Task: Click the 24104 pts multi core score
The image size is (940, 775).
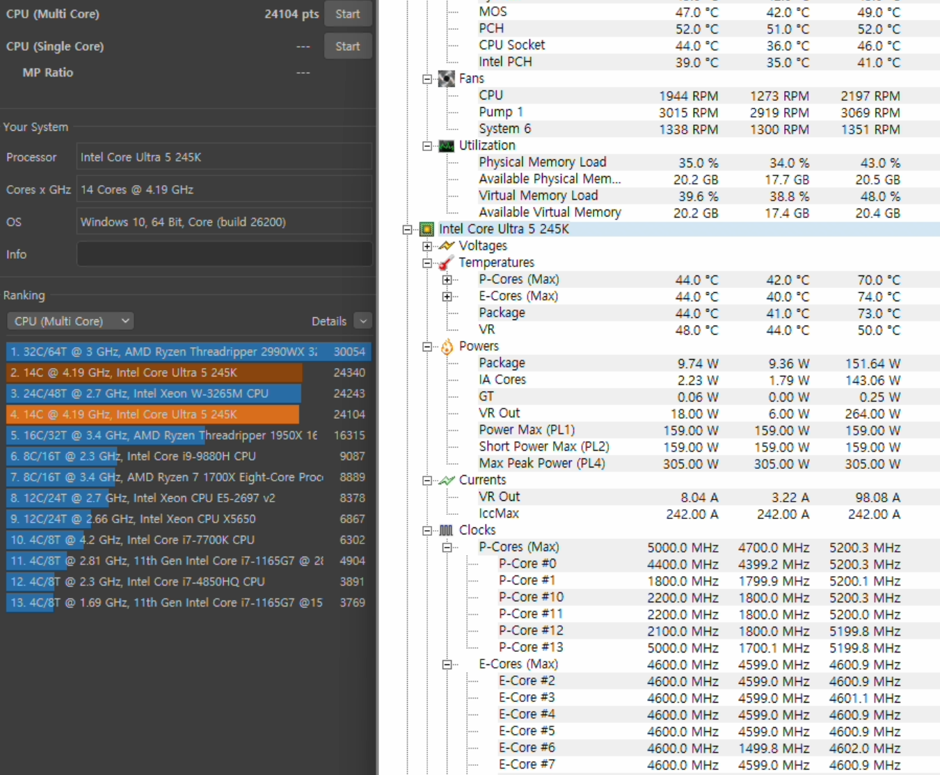Action: tap(291, 14)
